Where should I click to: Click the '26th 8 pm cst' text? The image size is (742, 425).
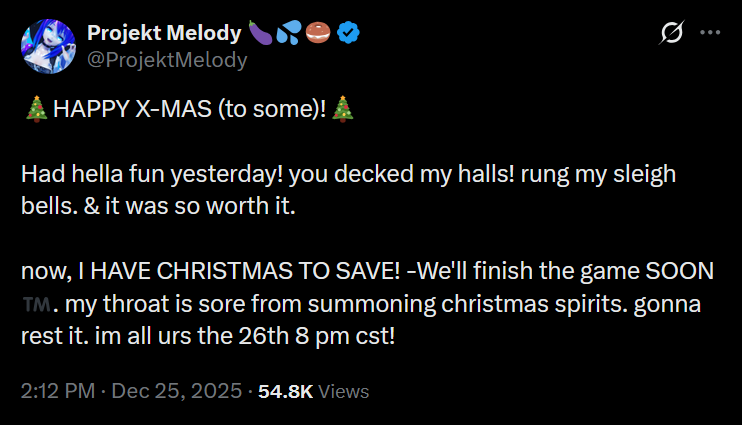316,336
